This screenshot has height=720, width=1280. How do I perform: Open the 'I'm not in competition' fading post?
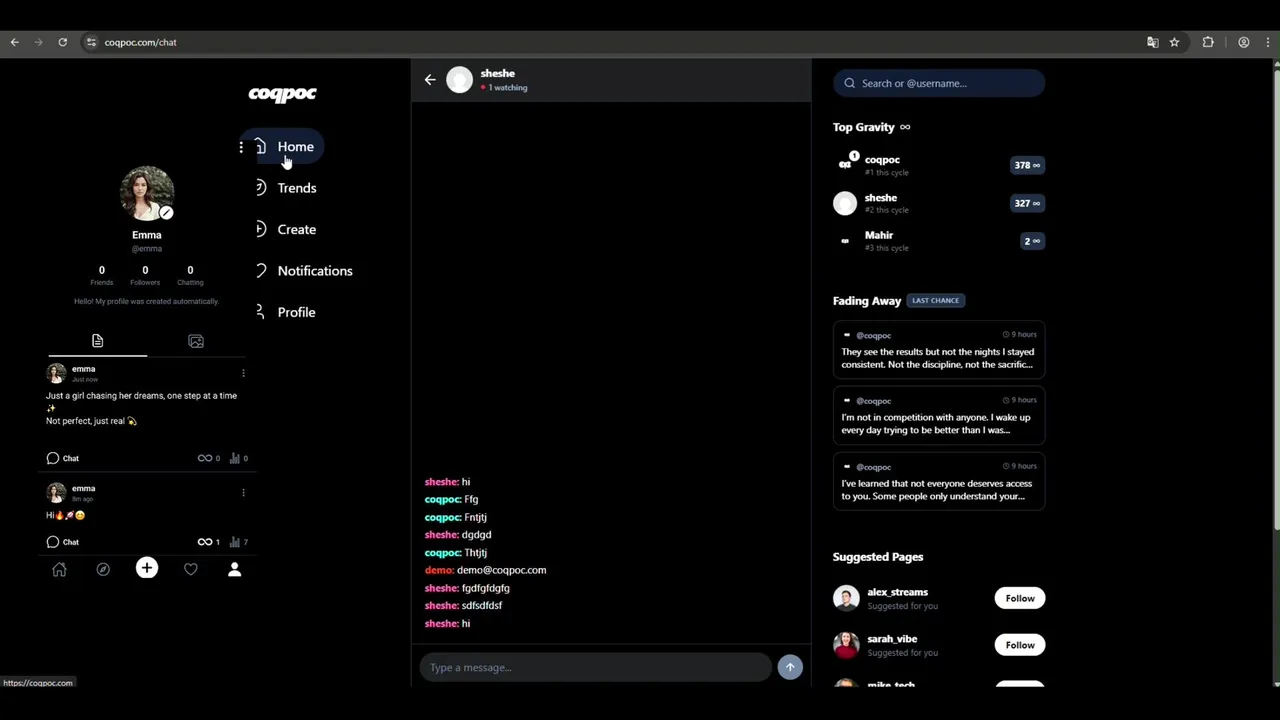coord(939,417)
